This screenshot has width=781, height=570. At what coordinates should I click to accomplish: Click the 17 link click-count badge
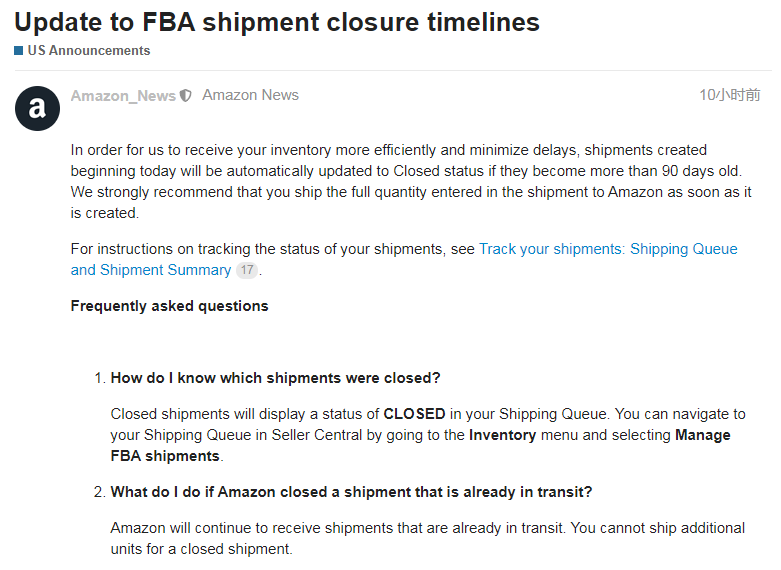(247, 270)
